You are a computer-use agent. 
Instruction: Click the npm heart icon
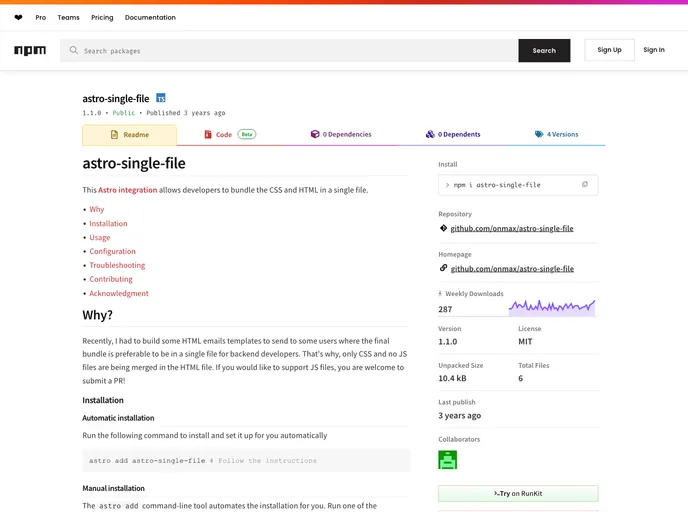click(x=18, y=18)
